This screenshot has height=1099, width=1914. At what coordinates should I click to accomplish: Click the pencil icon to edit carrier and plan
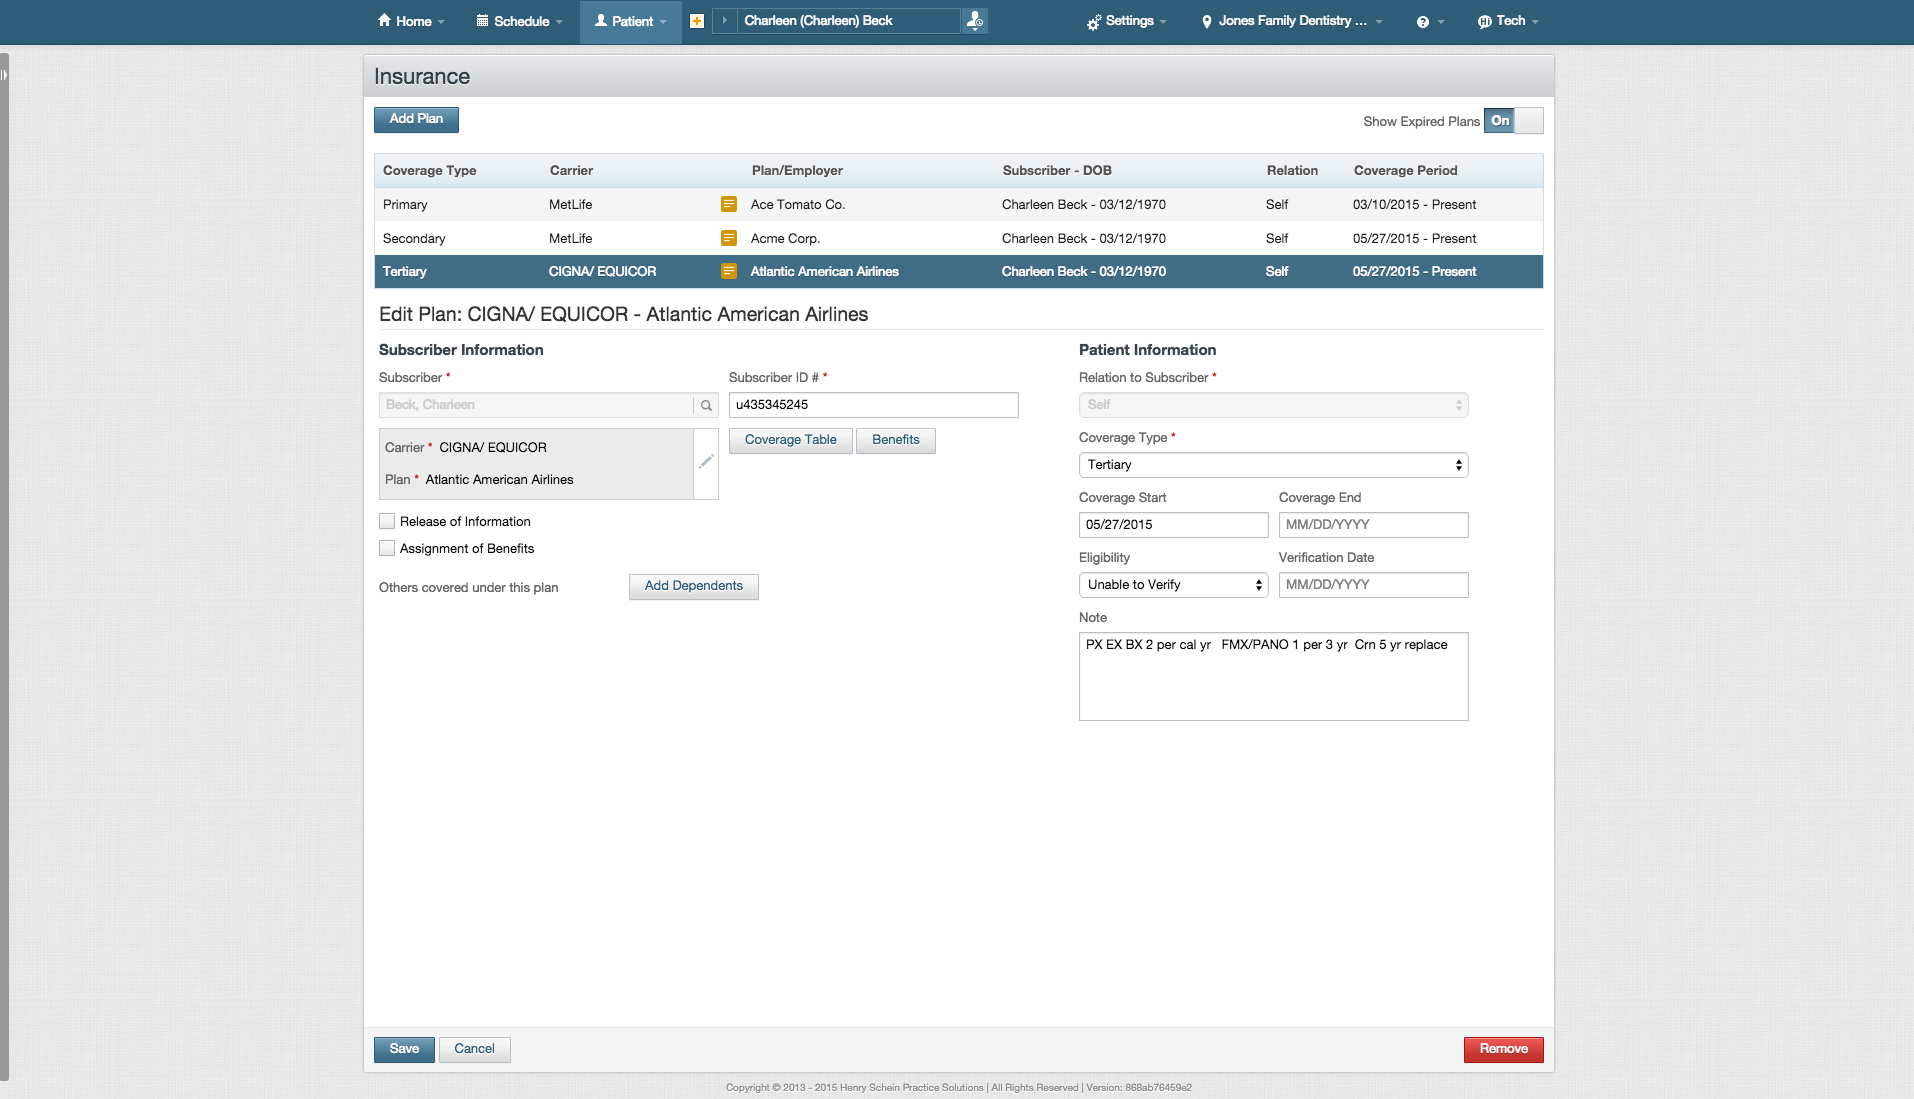pos(707,461)
